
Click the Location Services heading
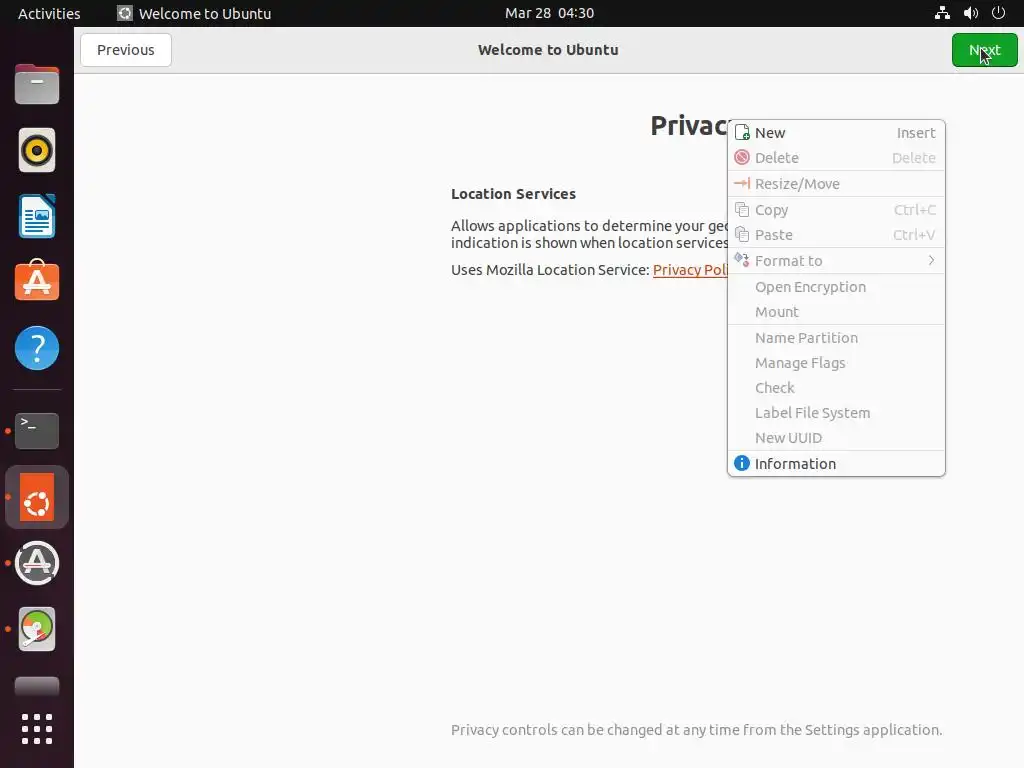pos(513,194)
